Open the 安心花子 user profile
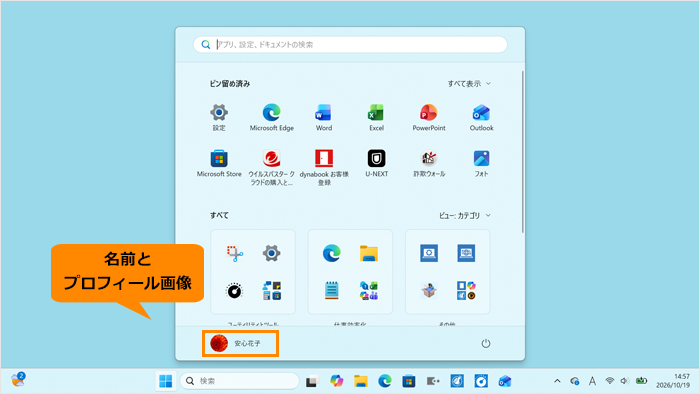Screen dimensions: 700x394 point(240,344)
